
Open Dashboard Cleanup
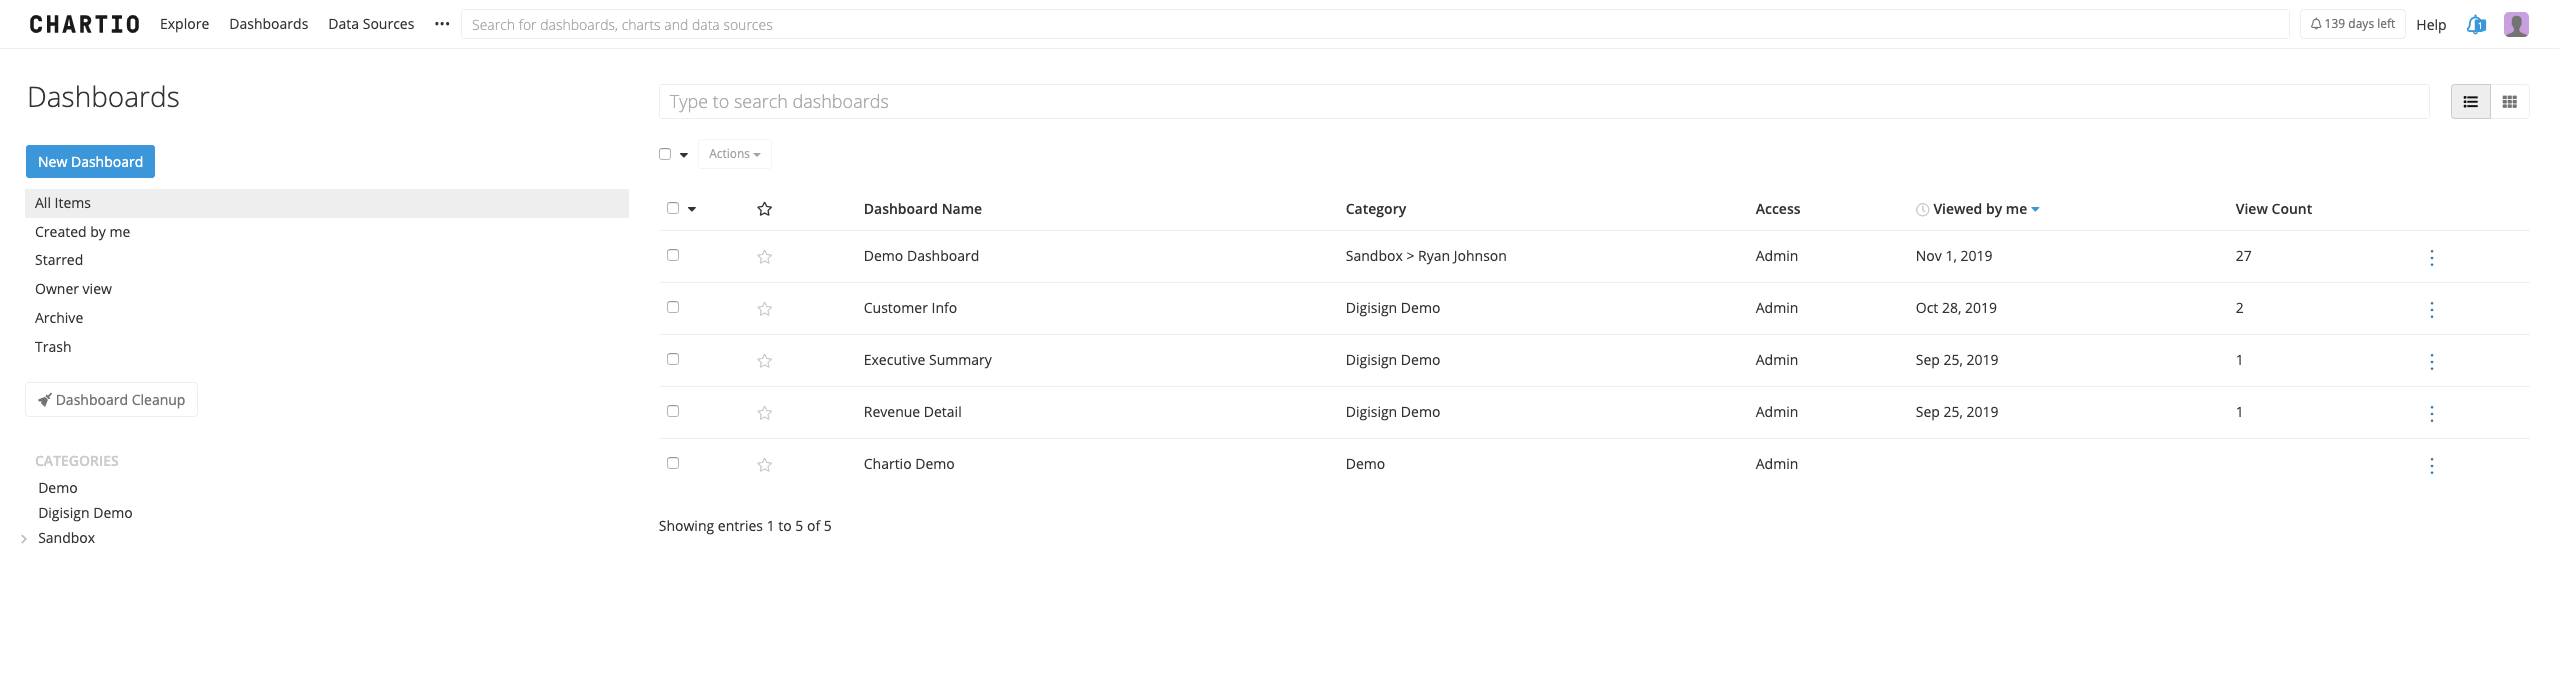(111, 400)
